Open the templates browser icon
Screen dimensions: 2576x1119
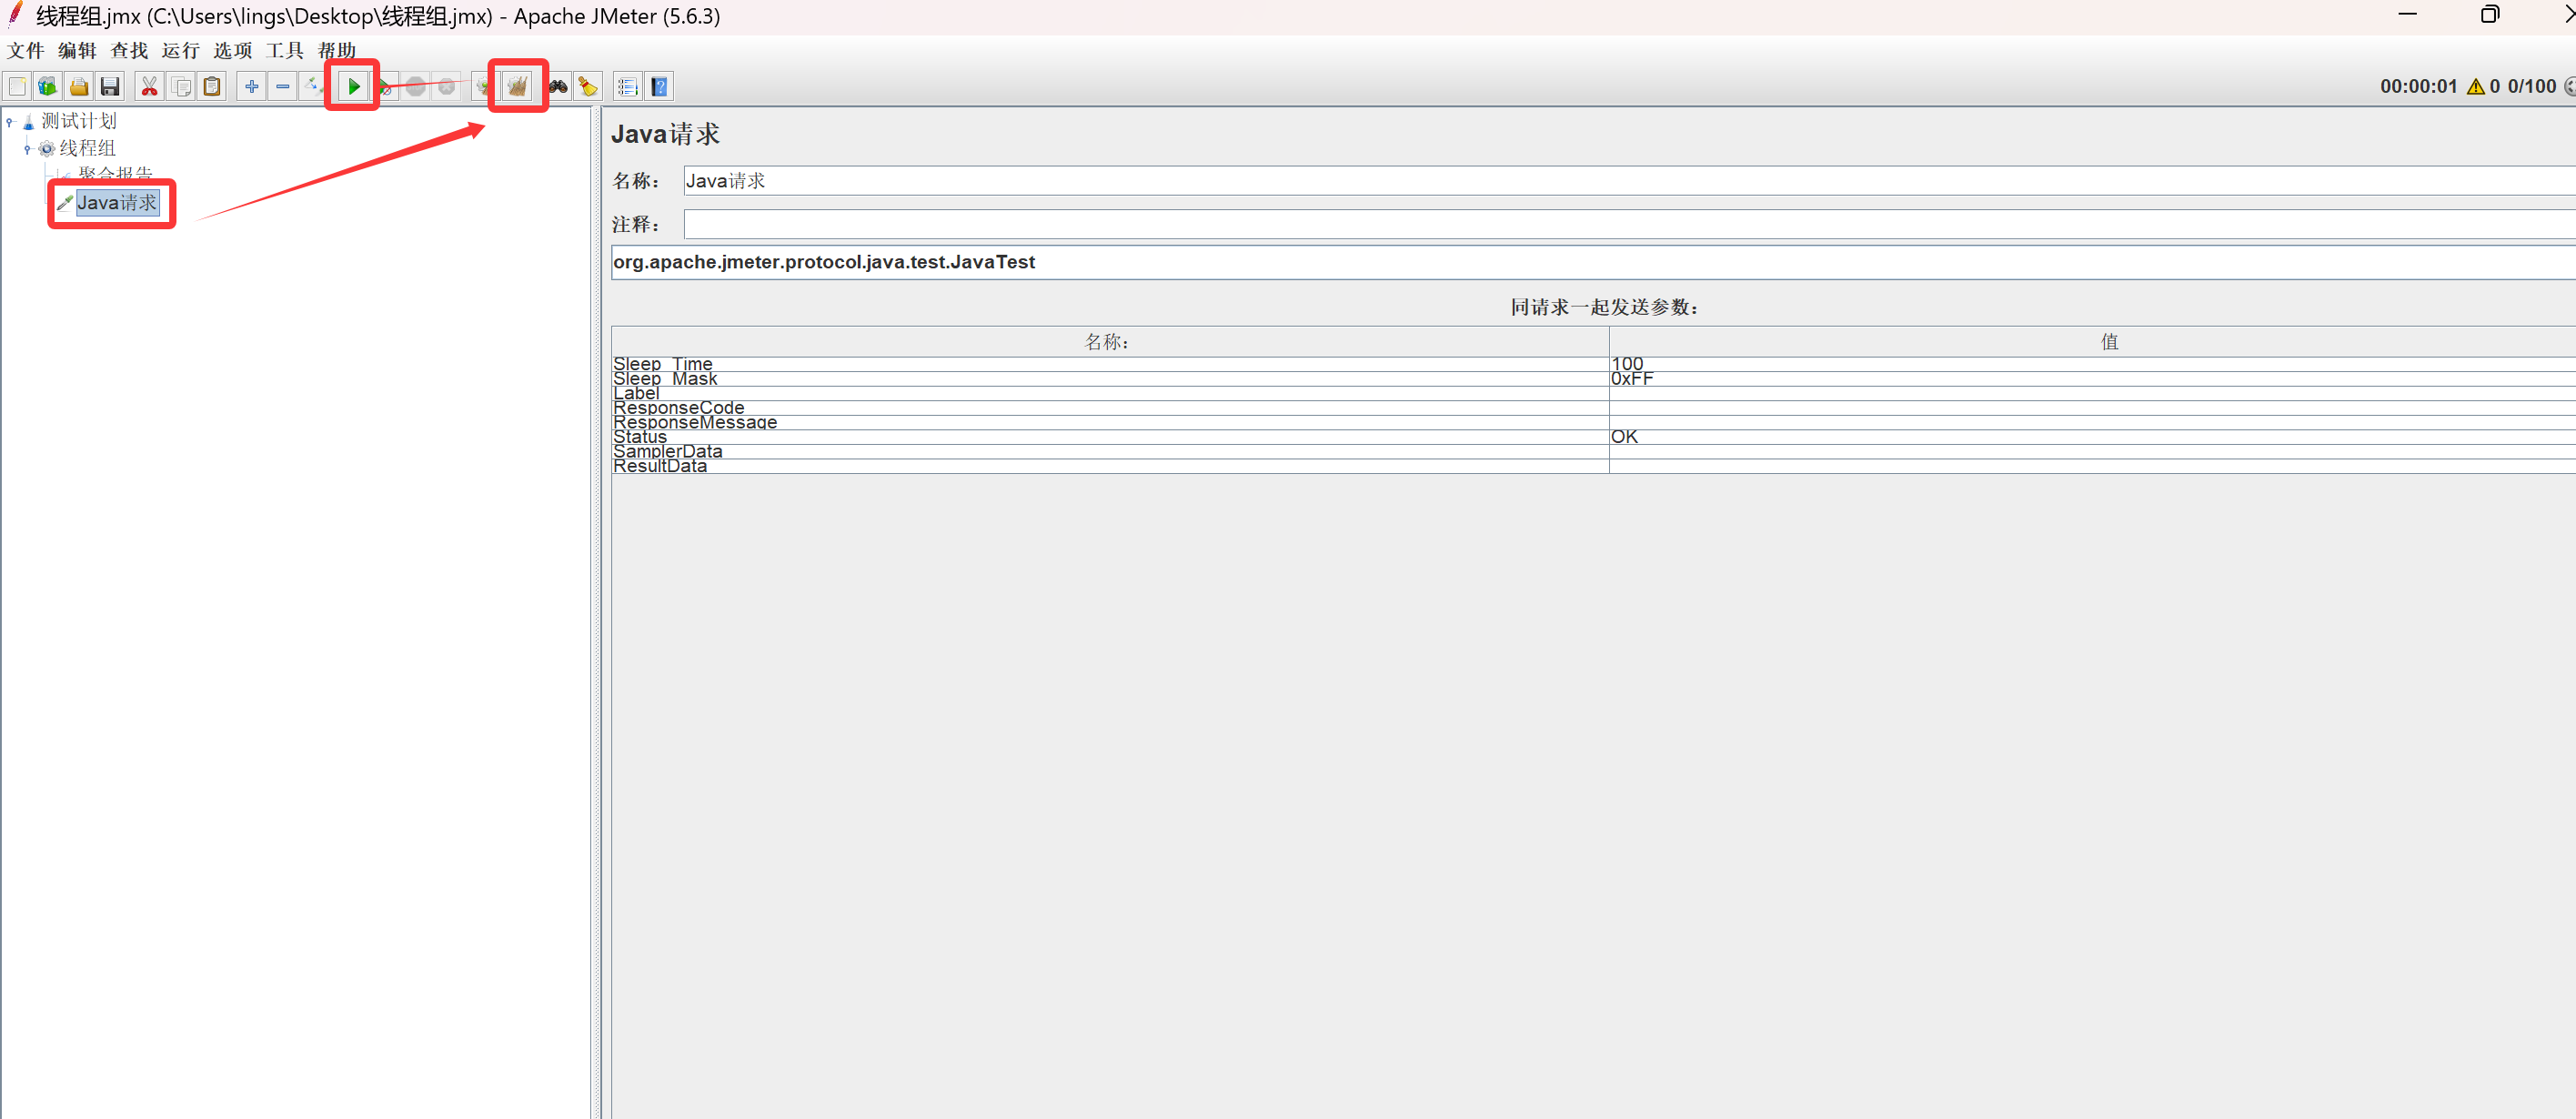click(47, 86)
